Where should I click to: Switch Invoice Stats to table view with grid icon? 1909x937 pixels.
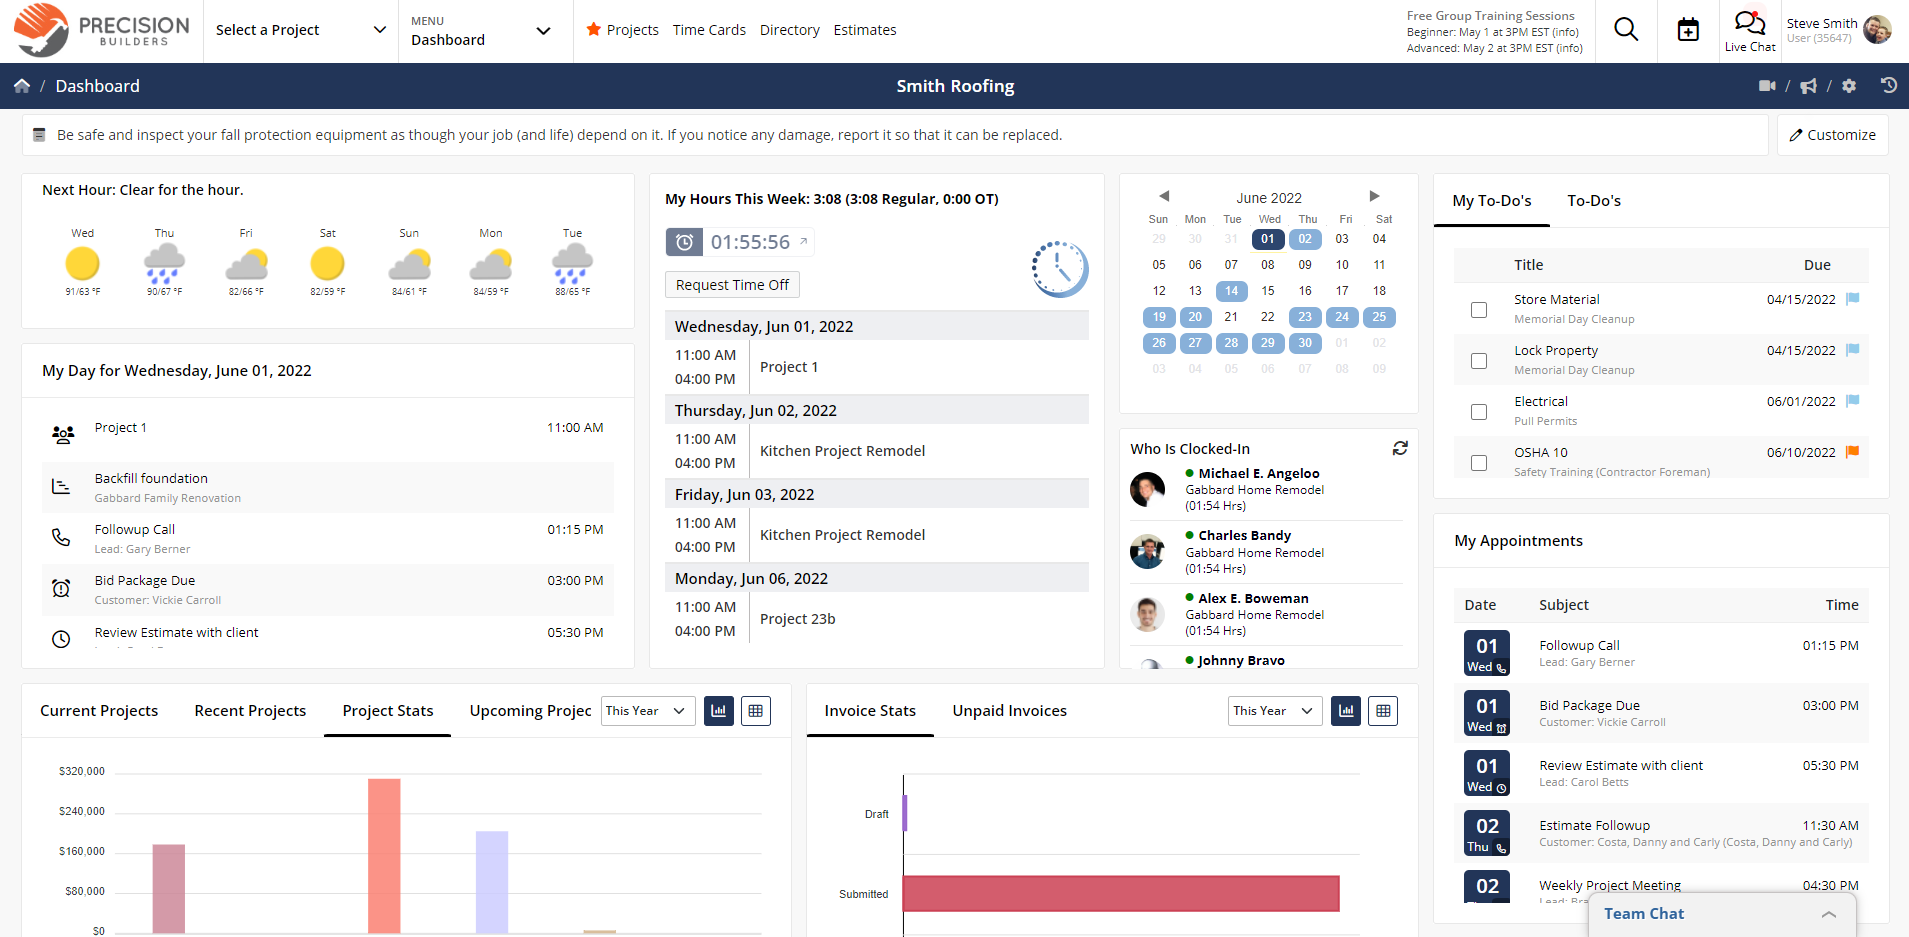pyautogui.click(x=1383, y=710)
